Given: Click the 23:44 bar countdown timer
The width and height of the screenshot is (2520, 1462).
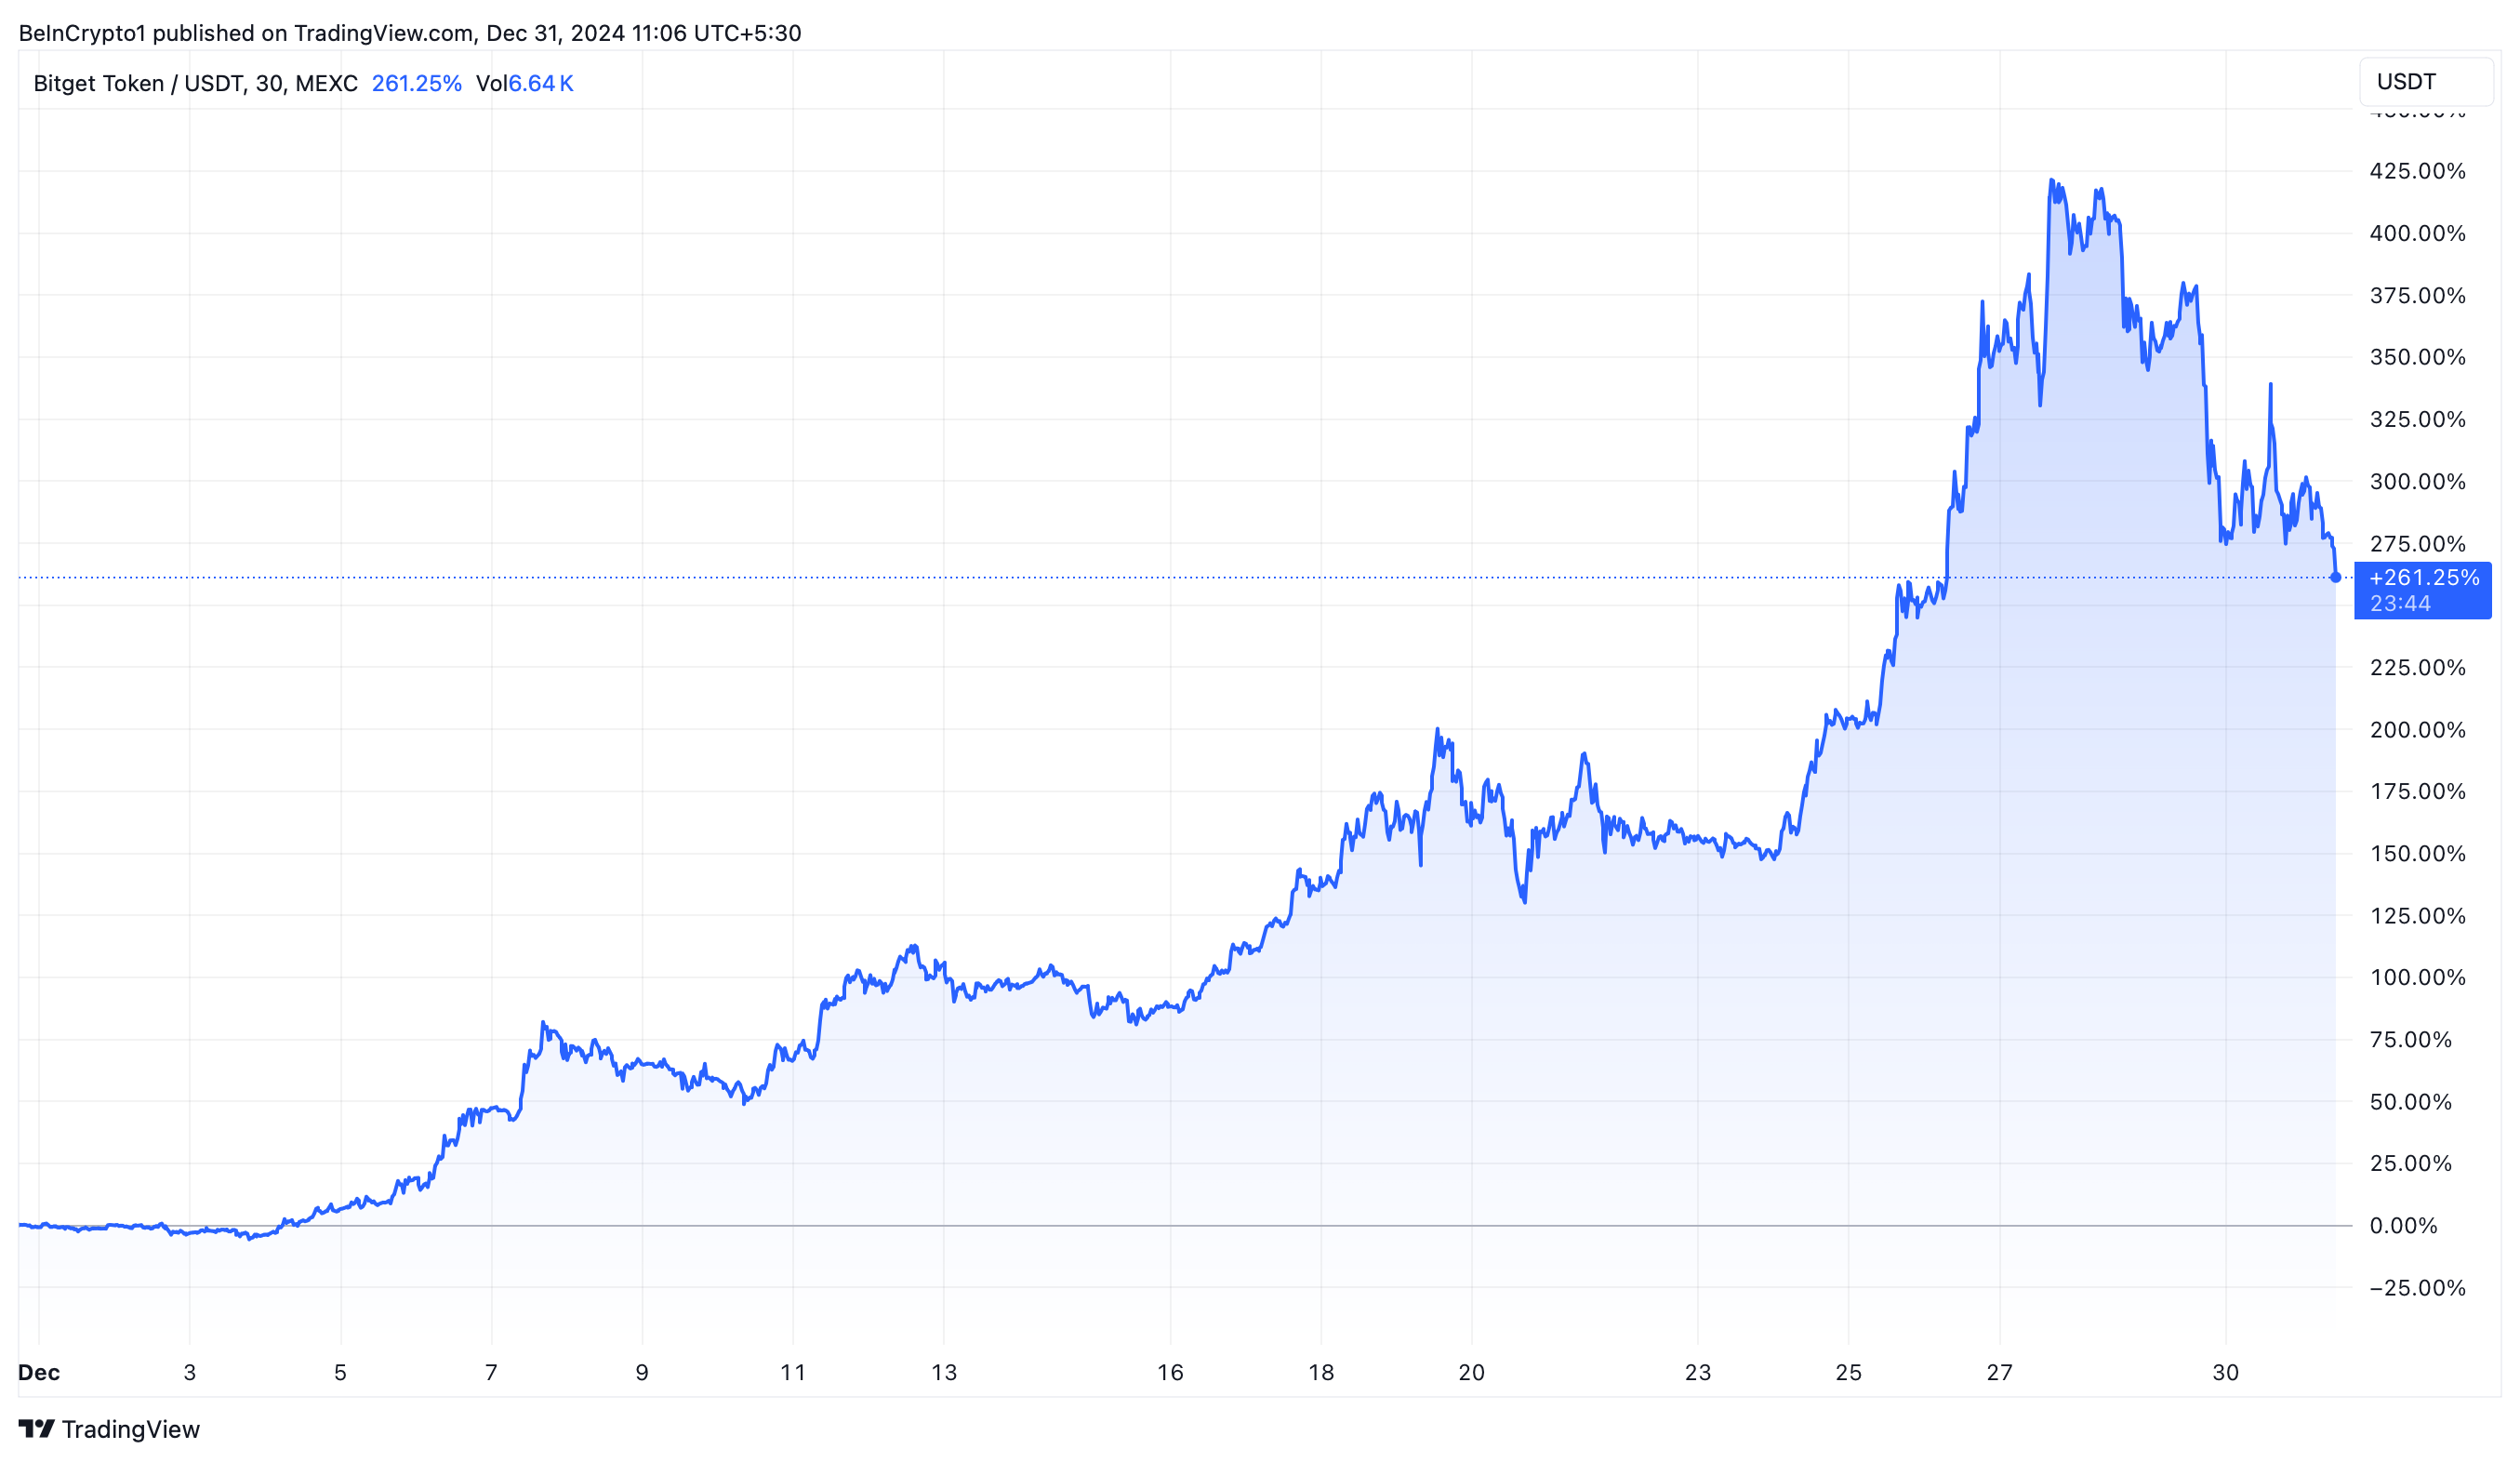Looking at the screenshot, I should 2400,604.
